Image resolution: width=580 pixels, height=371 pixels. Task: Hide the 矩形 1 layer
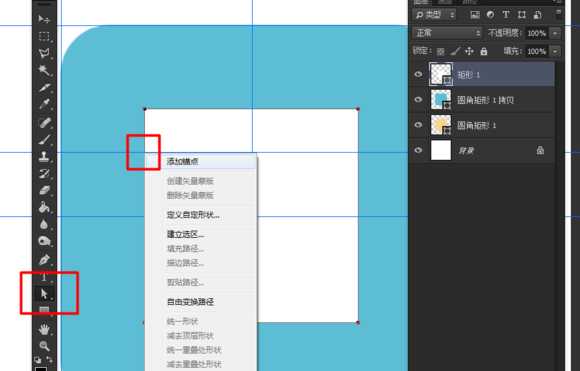[418, 74]
